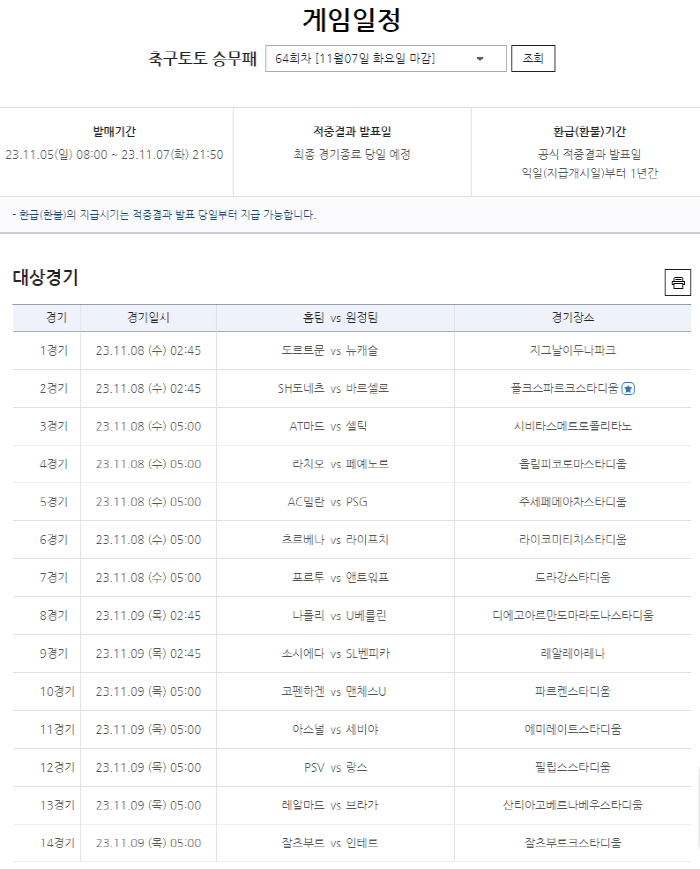Click venue 시비타스메트로폴리타노
Viewport: 700px width, 869px height.
pyautogui.click(x=573, y=426)
